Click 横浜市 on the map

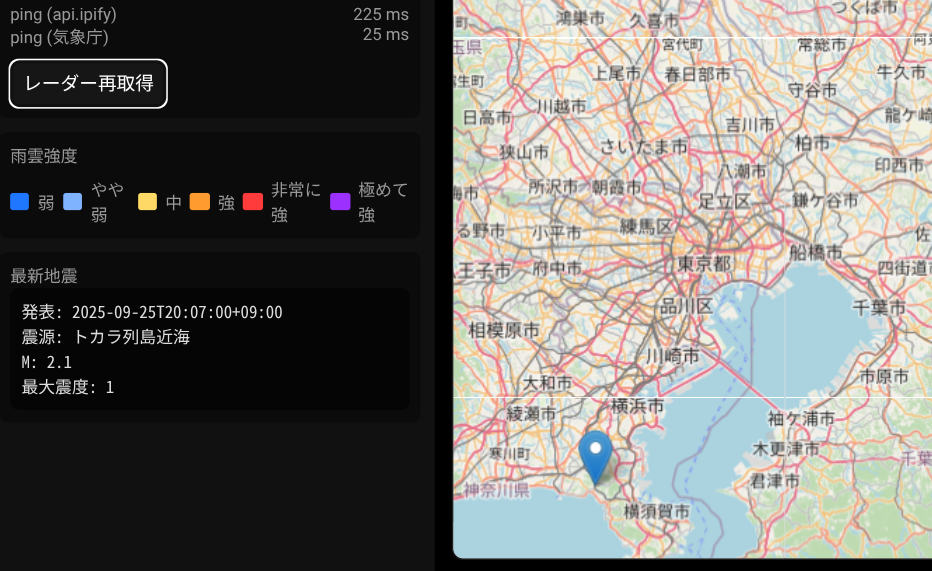tap(638, 406)
